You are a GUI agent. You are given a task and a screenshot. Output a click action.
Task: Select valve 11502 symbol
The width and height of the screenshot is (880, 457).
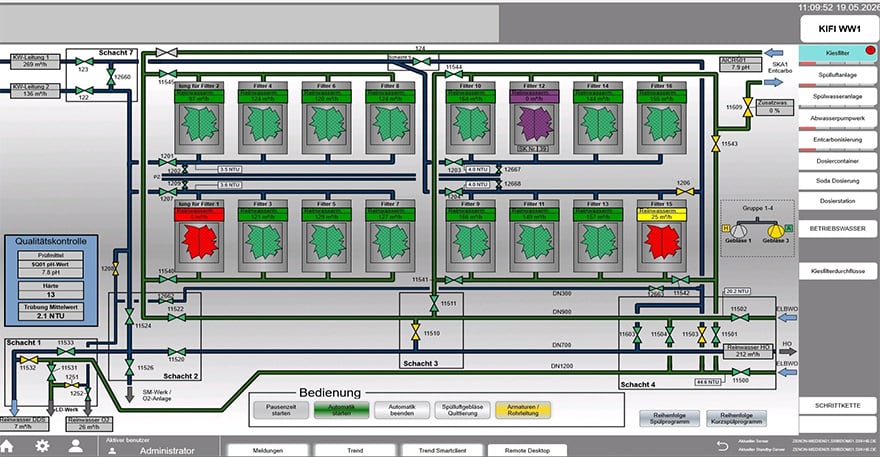pyautogui.click(x=739, y=318)
